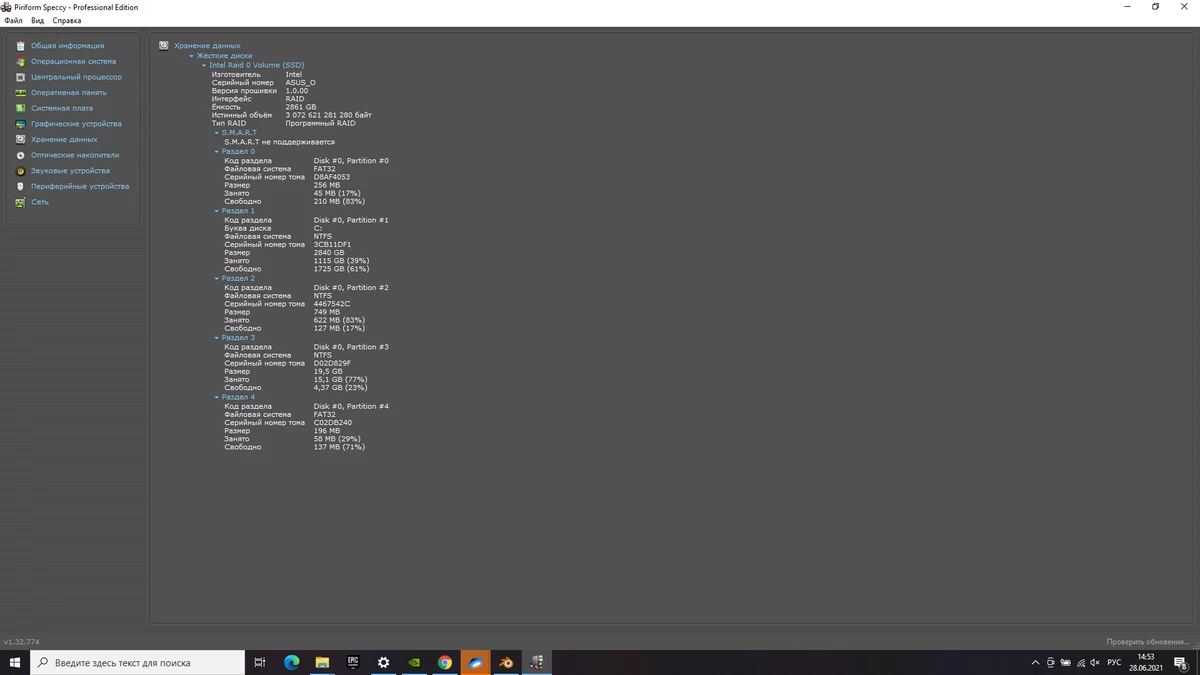Click the Хранение данных main heading

tap(207, 46)
